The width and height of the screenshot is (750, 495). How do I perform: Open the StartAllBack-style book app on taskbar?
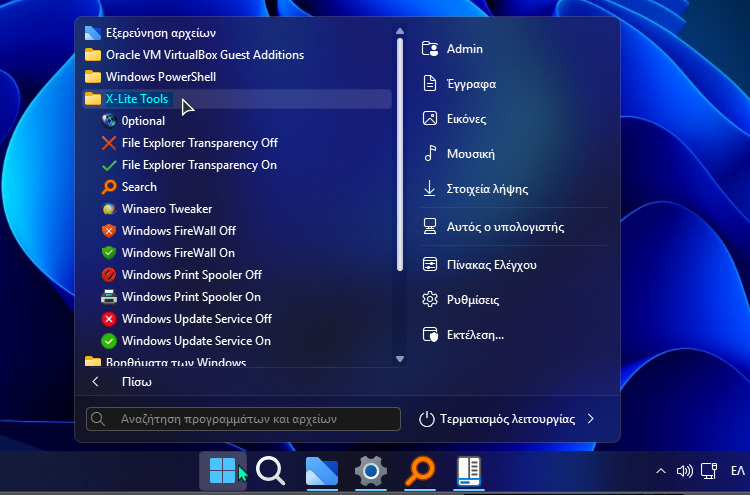click(x=469, y=471)
